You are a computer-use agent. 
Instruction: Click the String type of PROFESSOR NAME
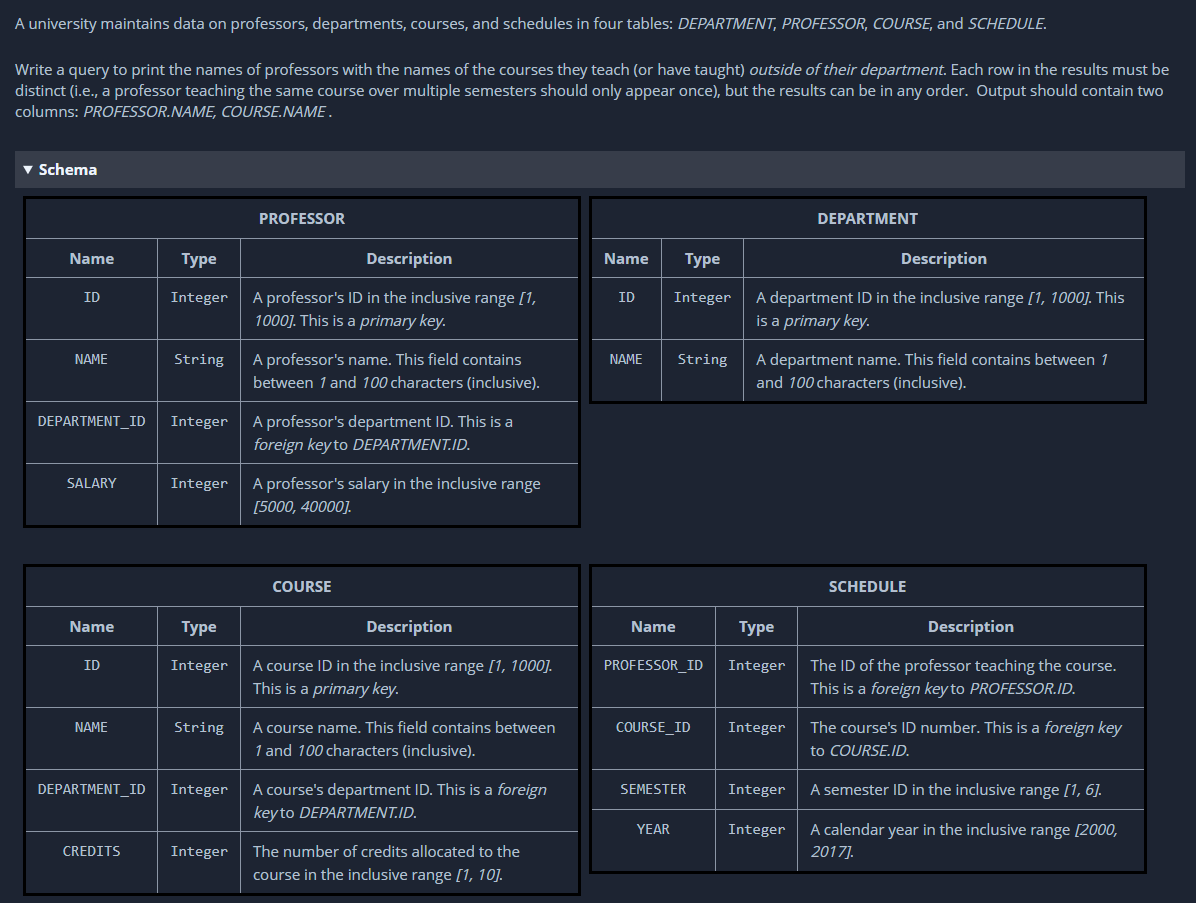pyautogui.click(x=199, y=359)
